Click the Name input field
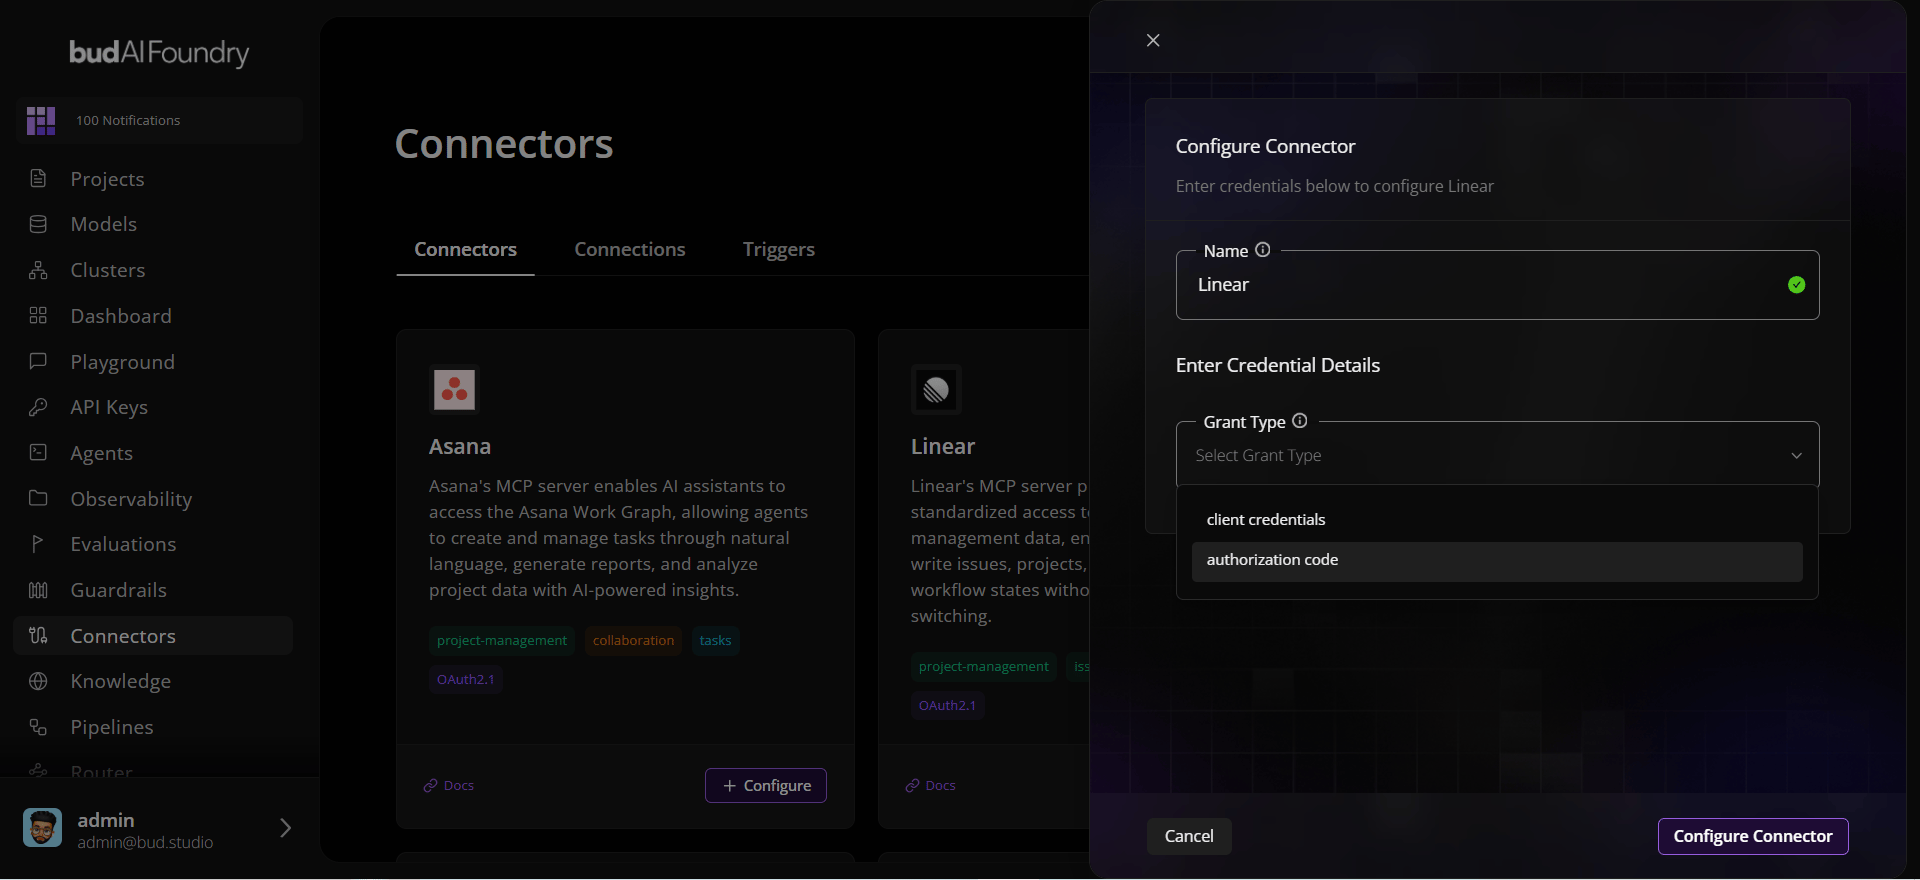 (x=1497, y=285)
